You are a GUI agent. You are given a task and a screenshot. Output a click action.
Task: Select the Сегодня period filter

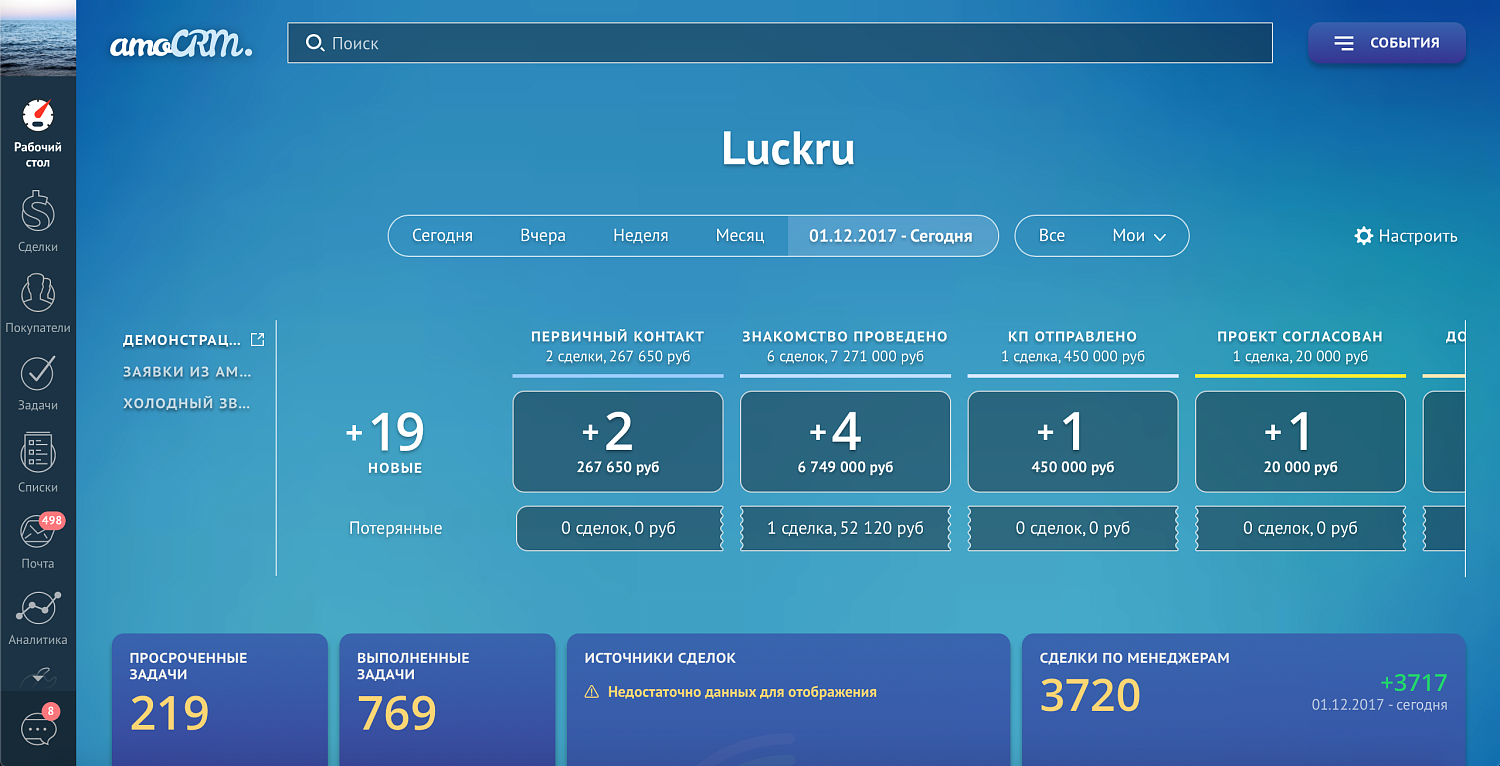coord(443,234)
